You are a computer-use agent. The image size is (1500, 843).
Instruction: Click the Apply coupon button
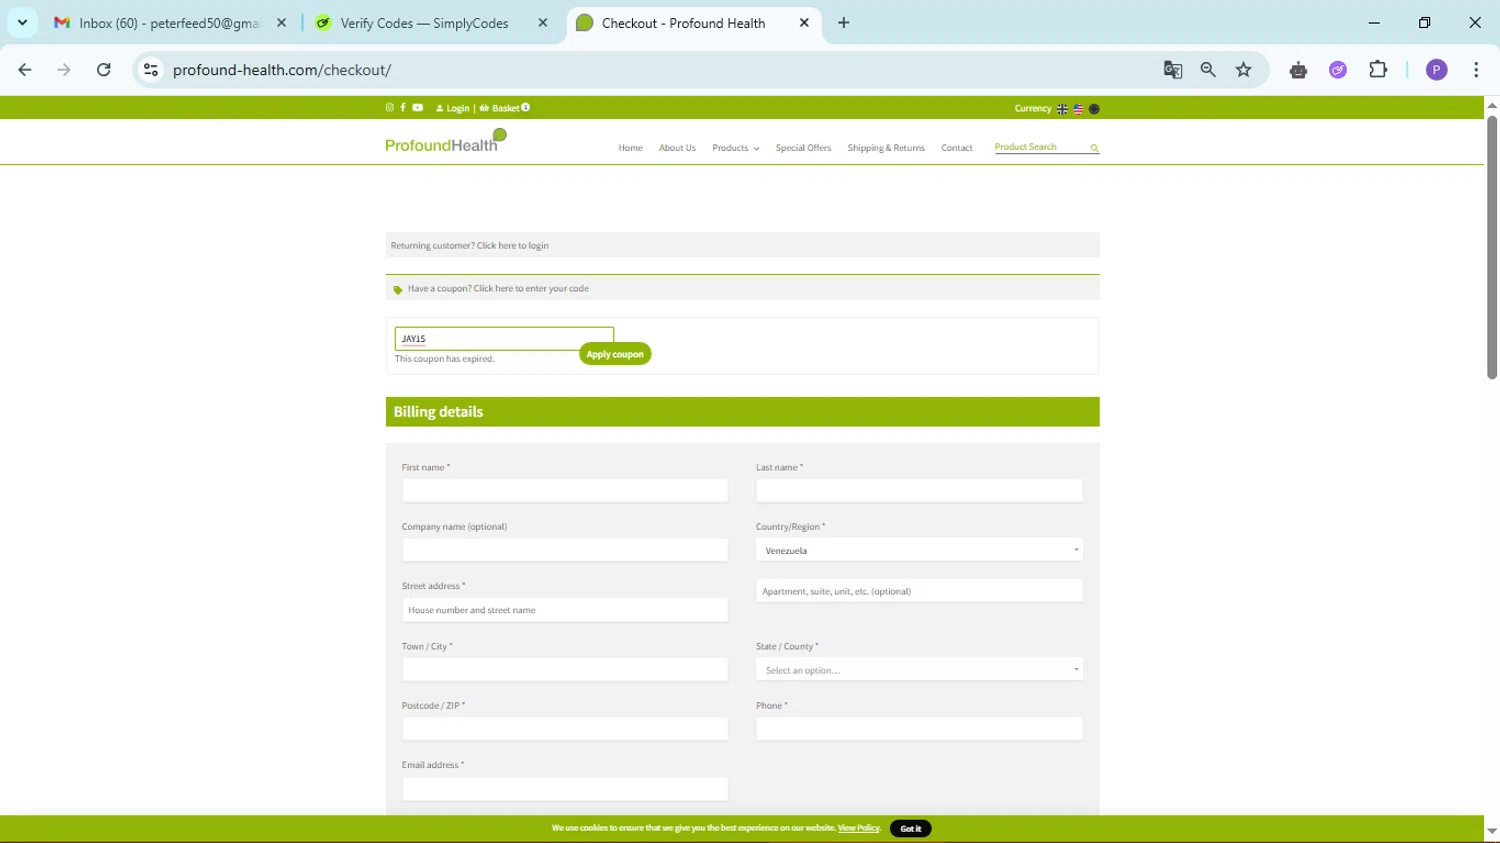pos(615,354)
